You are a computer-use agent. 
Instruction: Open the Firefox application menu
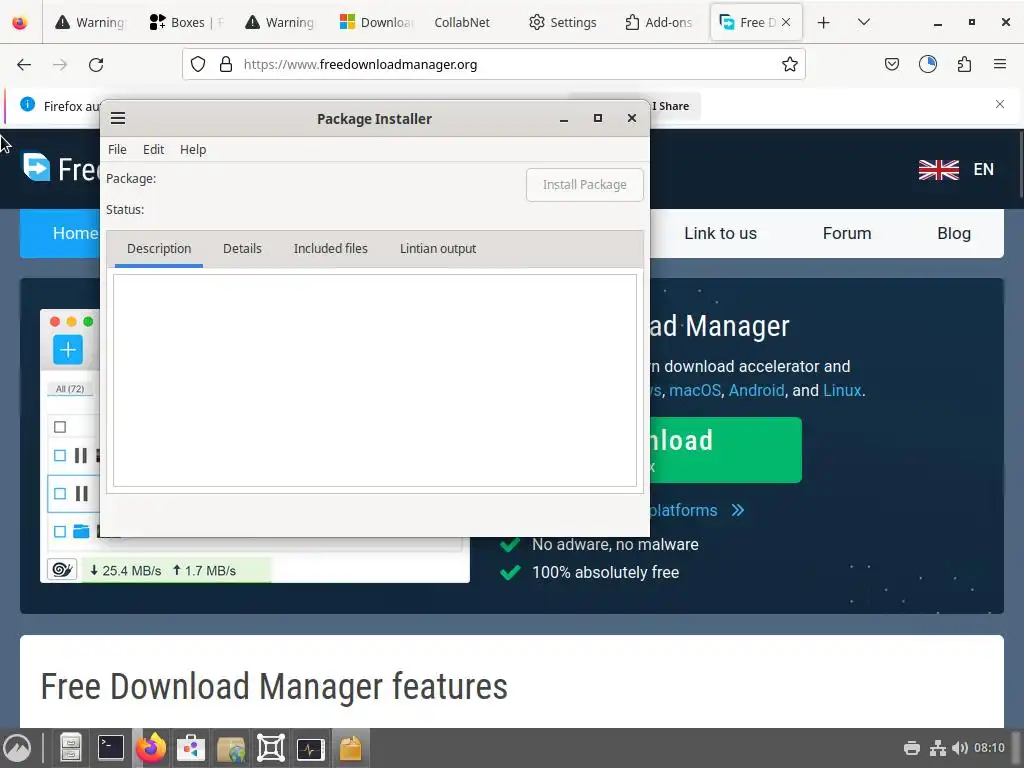[x=999, y=64]
